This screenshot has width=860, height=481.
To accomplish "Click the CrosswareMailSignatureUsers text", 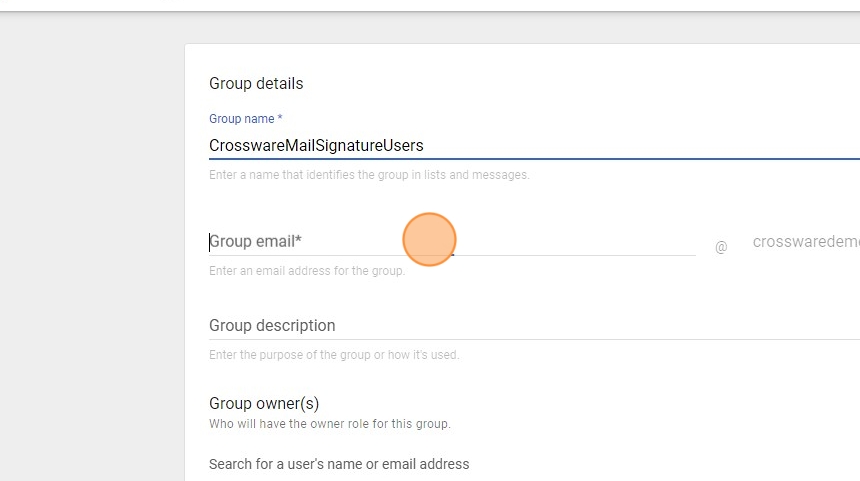I will tap(316, 146).
